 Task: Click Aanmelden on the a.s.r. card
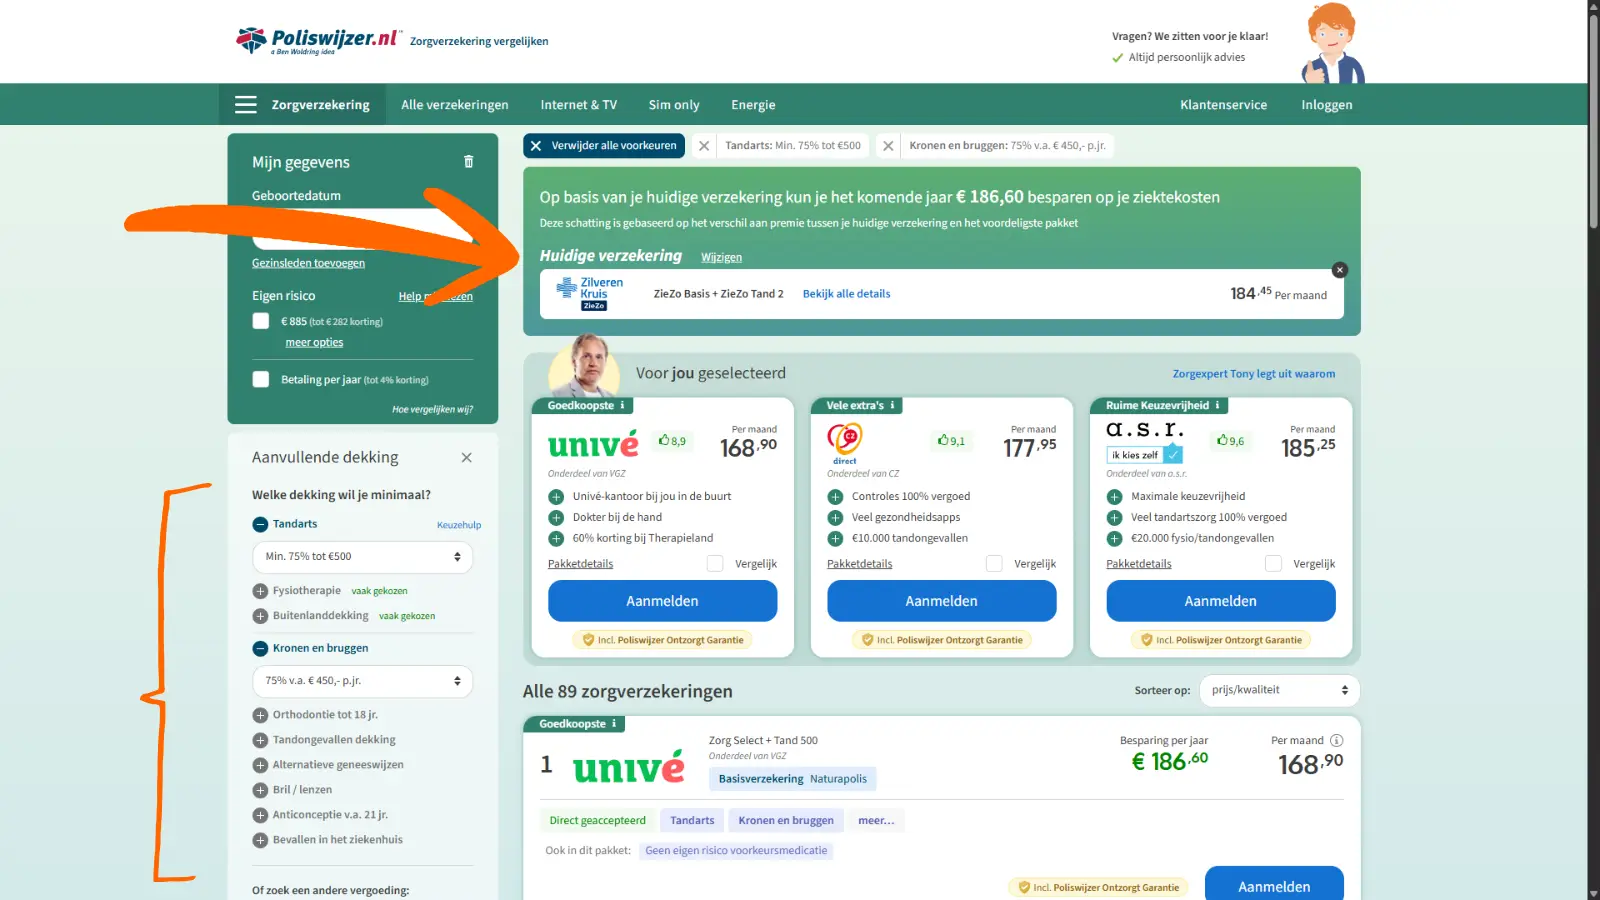coord(1221,601)
